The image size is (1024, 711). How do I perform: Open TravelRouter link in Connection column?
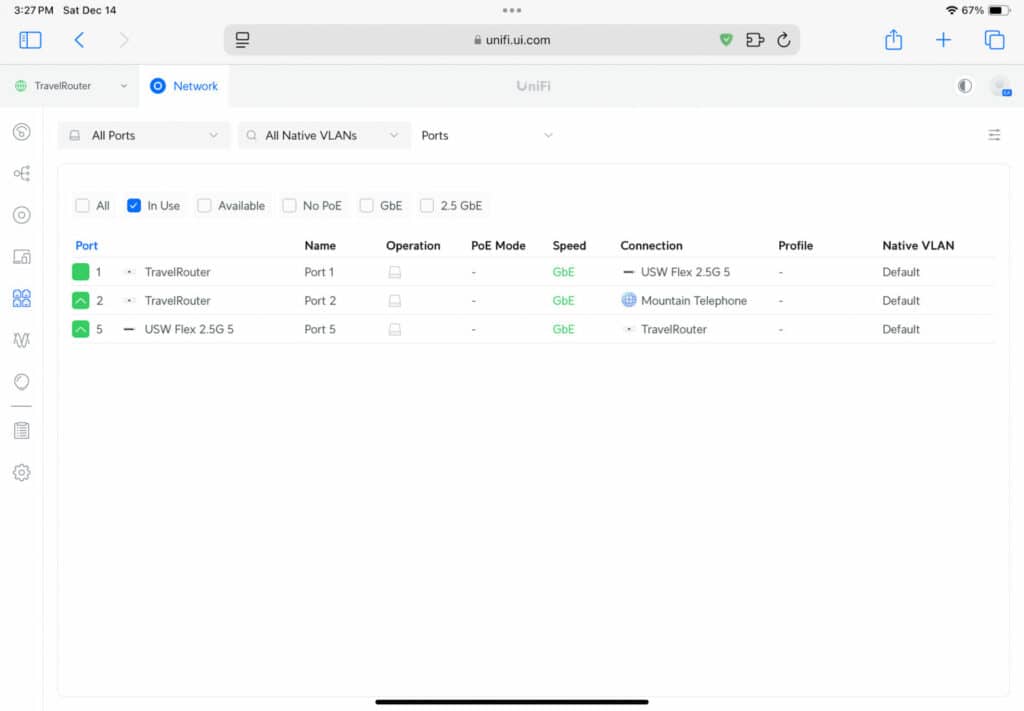[673, 329]
